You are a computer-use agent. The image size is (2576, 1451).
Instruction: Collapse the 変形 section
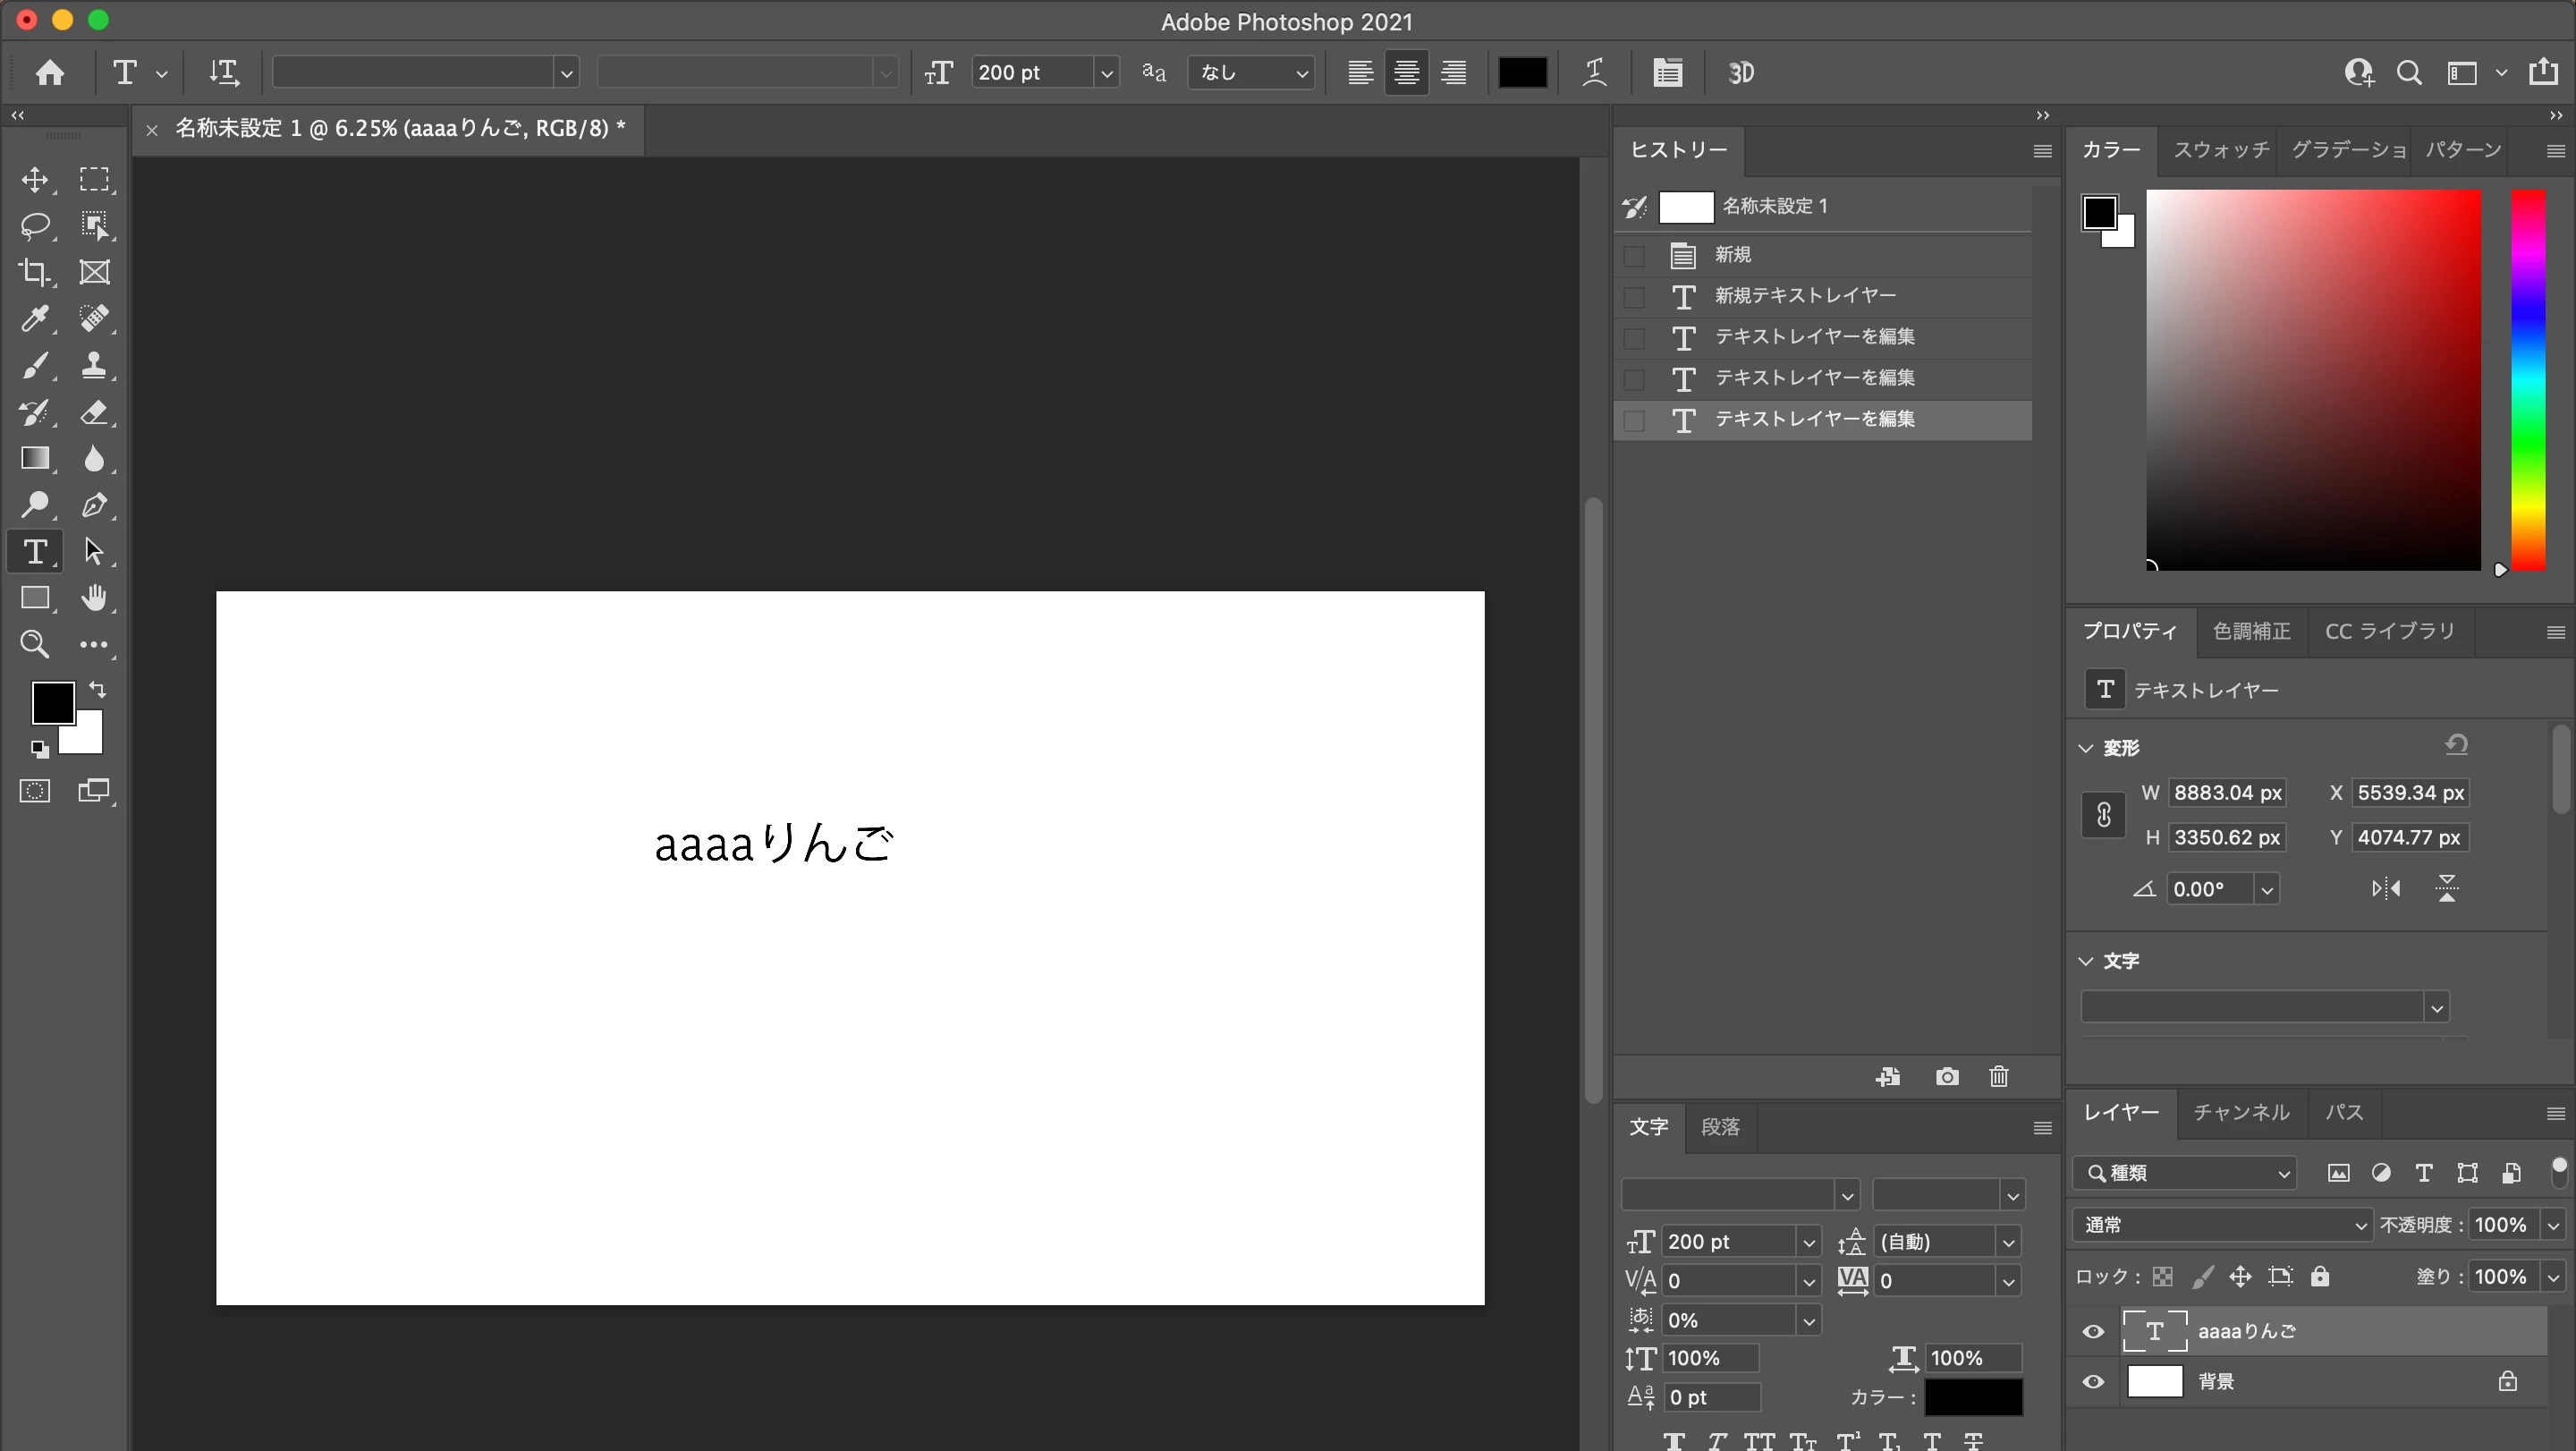2086,748
